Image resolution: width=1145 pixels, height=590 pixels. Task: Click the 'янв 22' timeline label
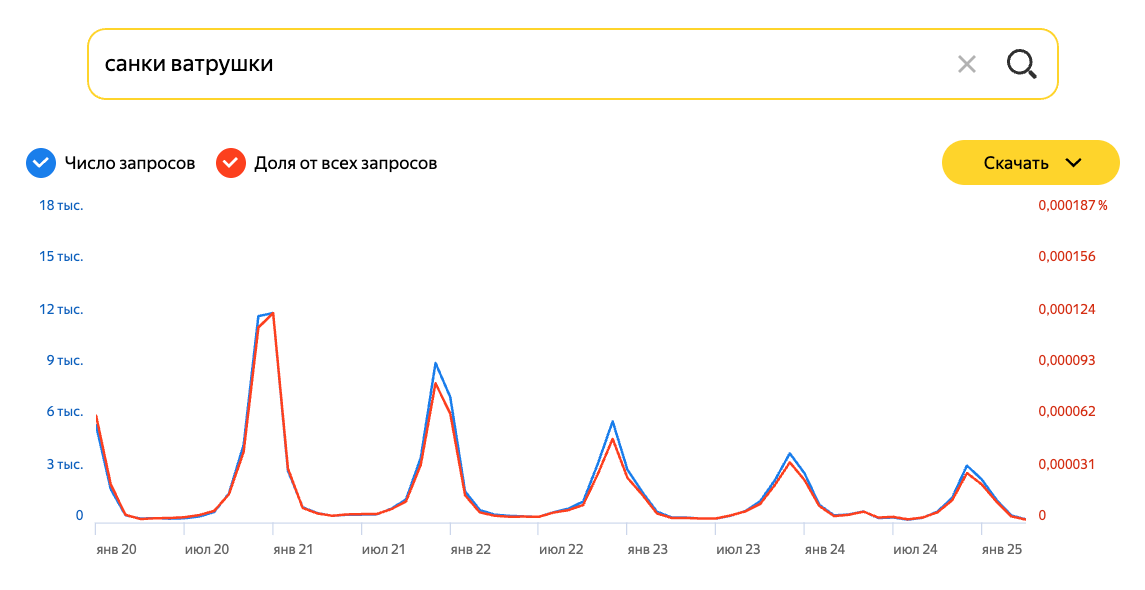click(470, 549)
